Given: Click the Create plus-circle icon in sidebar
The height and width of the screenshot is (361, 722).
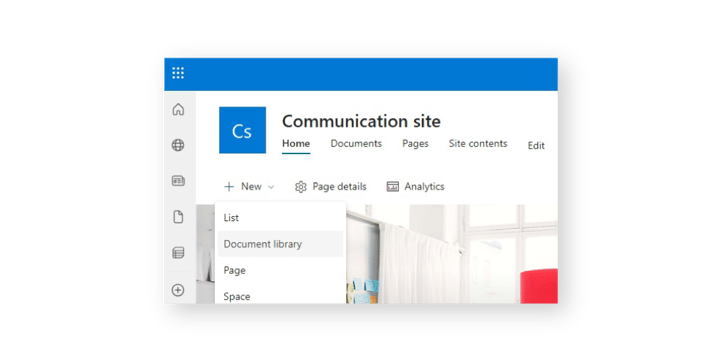Looking at the screenshot, I should [x=178, y=290].
